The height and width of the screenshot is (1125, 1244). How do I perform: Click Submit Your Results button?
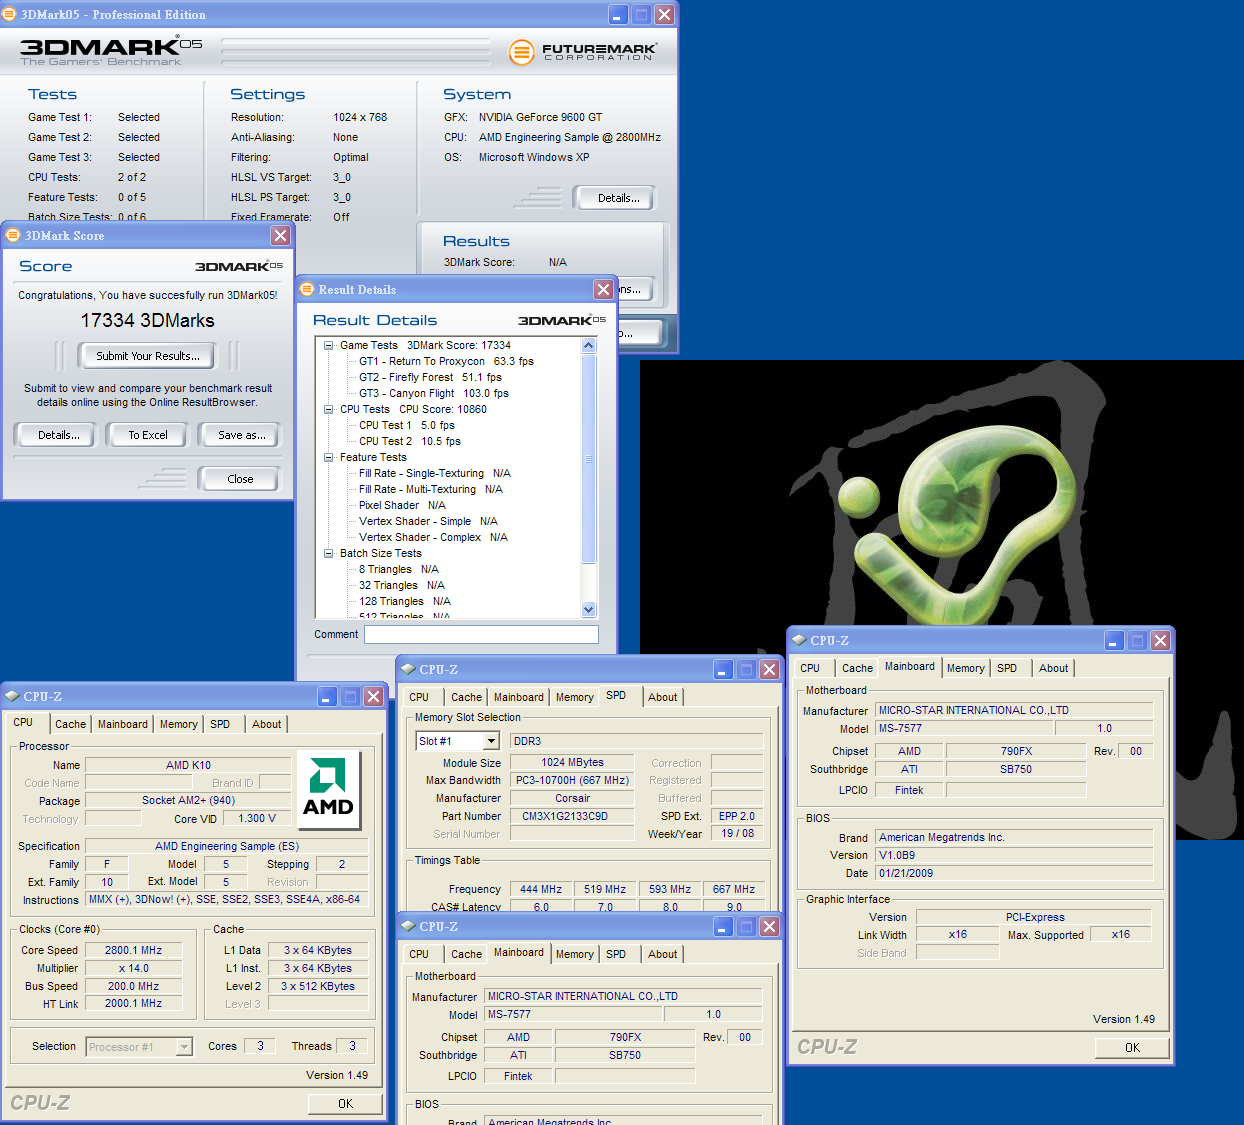tap(148, 356)
